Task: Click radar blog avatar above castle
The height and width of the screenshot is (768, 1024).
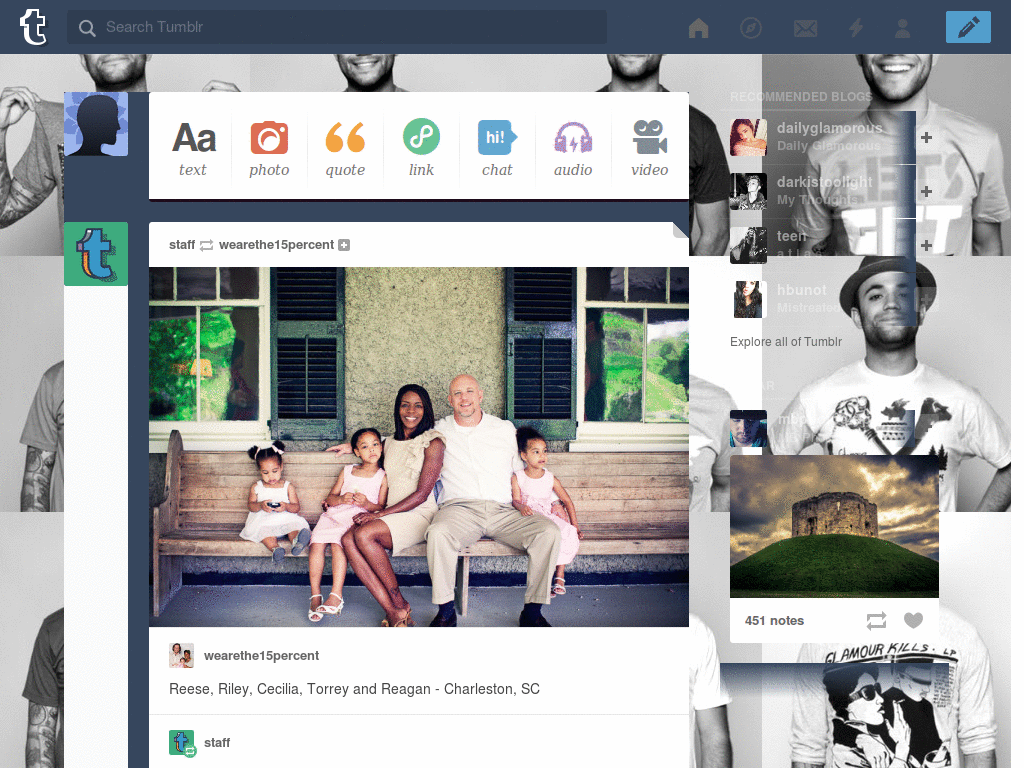Action: point(748,428)
